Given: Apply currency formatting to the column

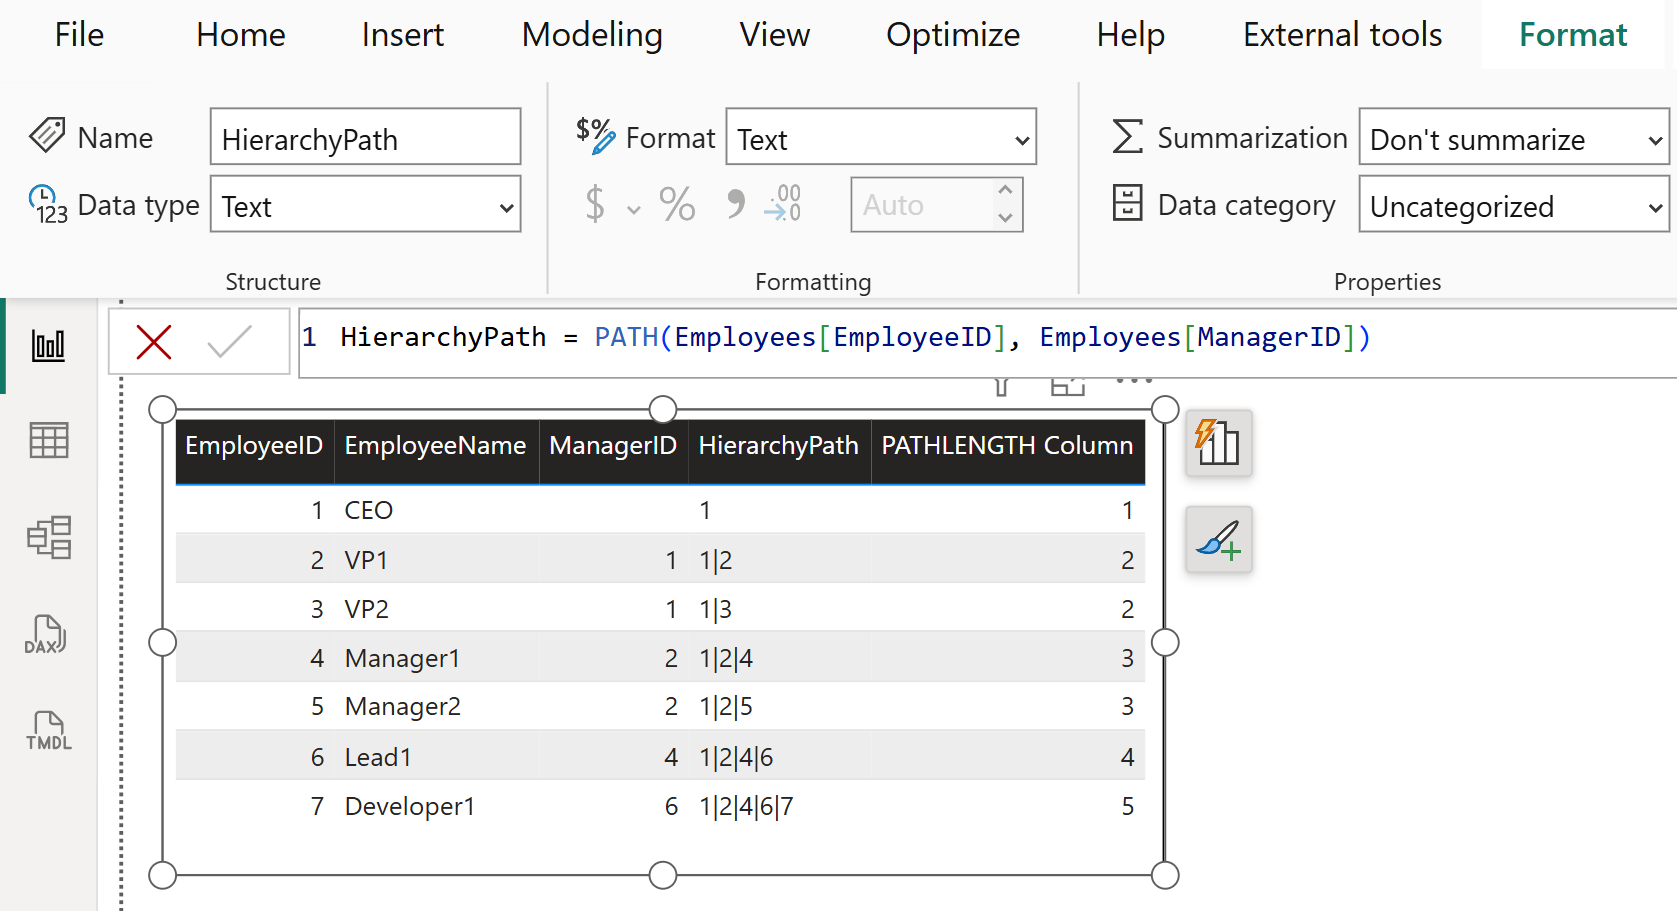Looking at the screenshot, I should (595, 204).
